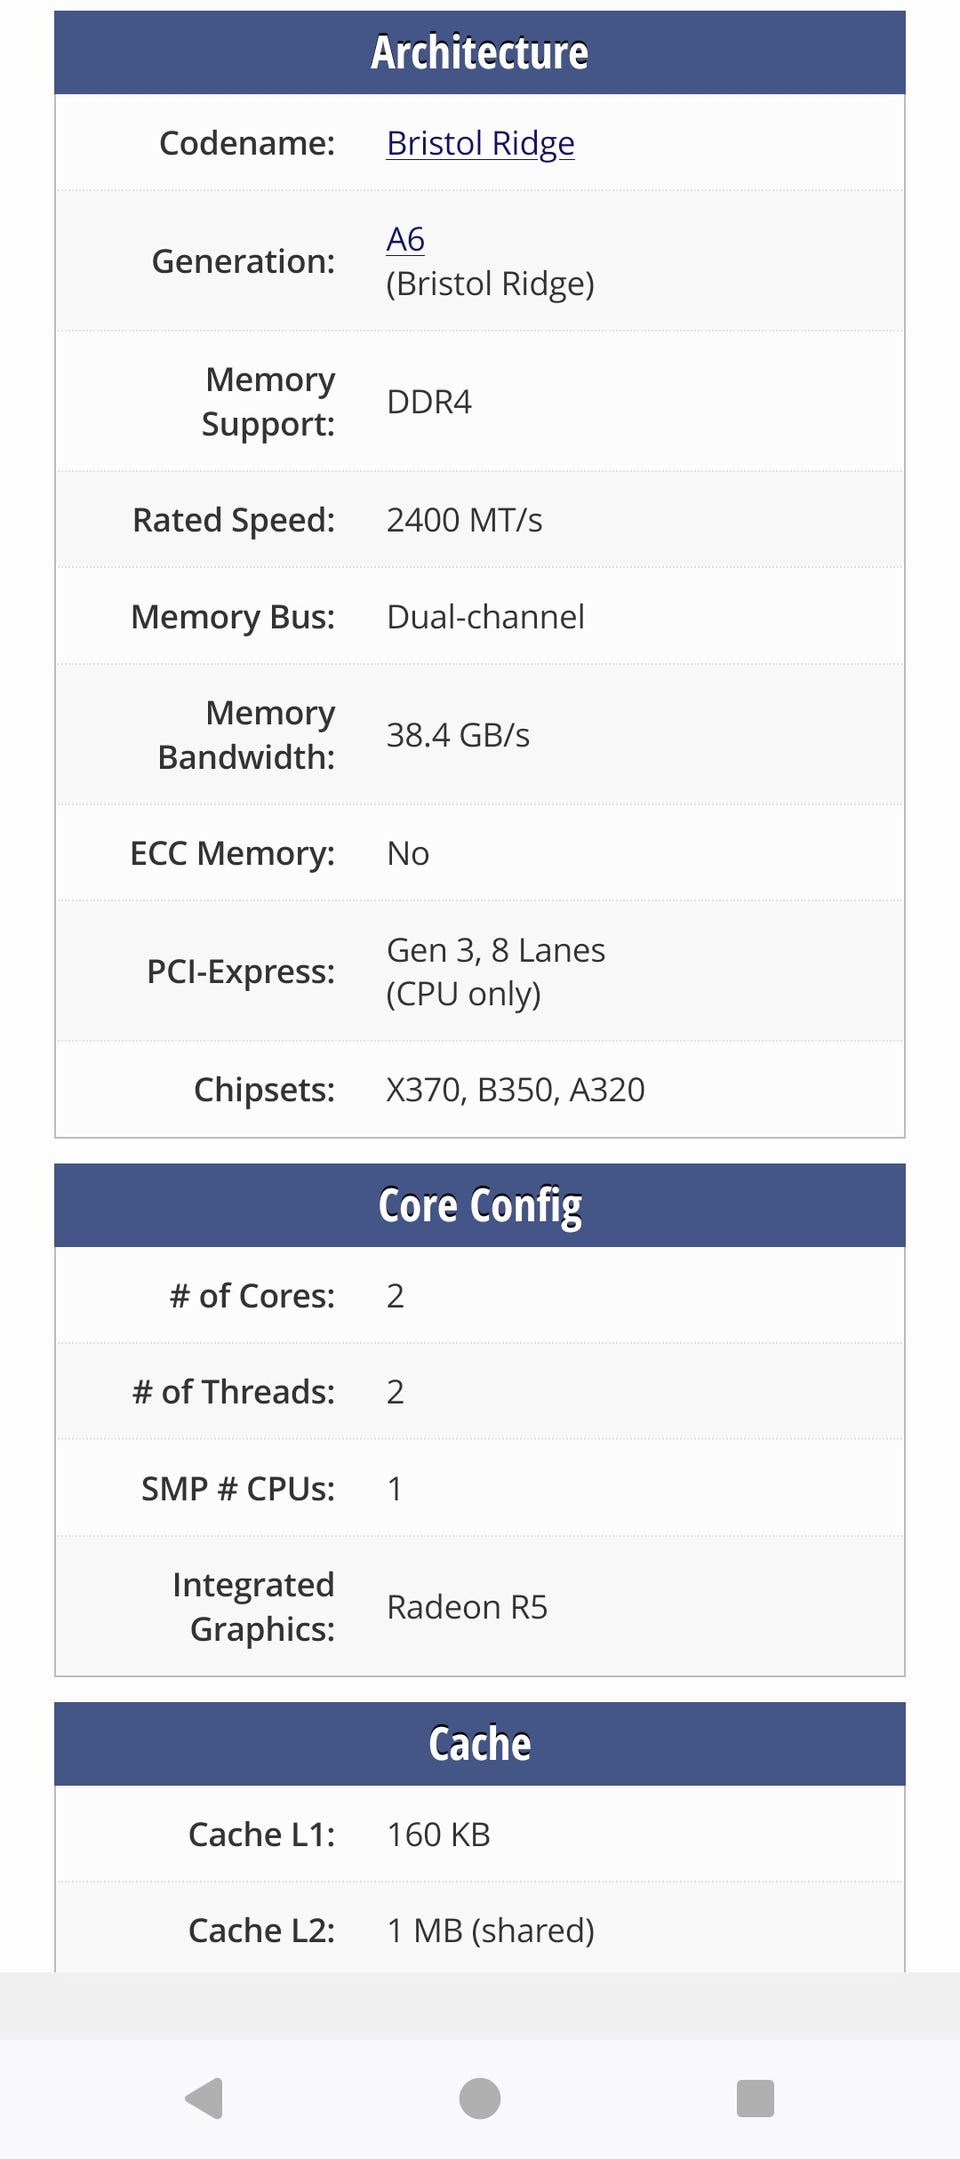
Task: Click the 38.4 GB/s bandwidth value
Action: (x=458, y=735)
